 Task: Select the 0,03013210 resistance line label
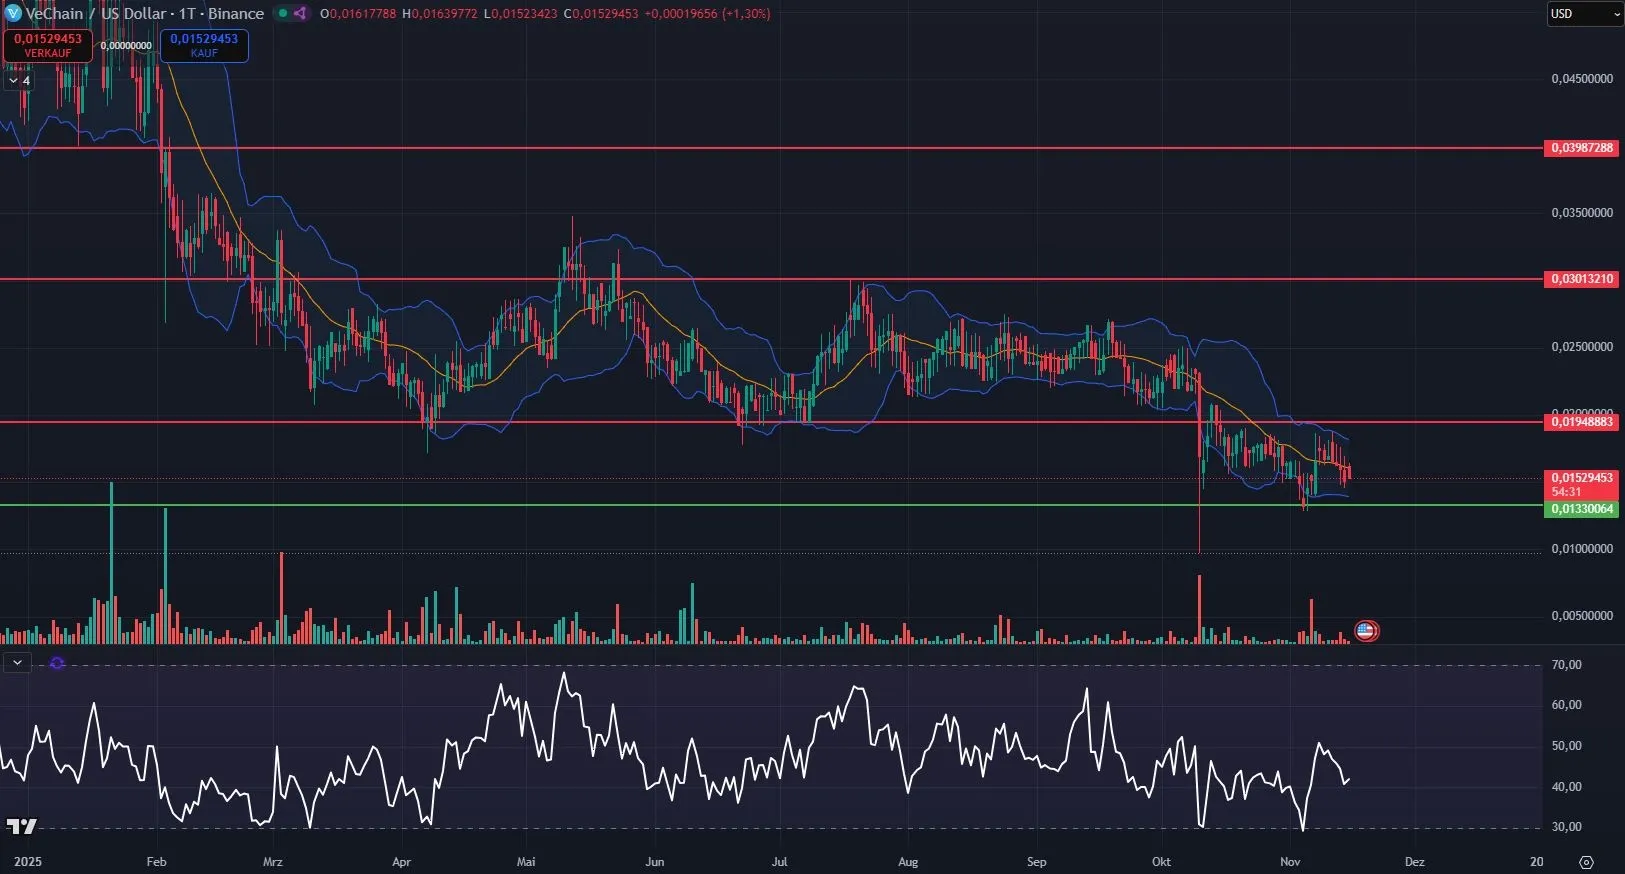[x=1582, y=279]
